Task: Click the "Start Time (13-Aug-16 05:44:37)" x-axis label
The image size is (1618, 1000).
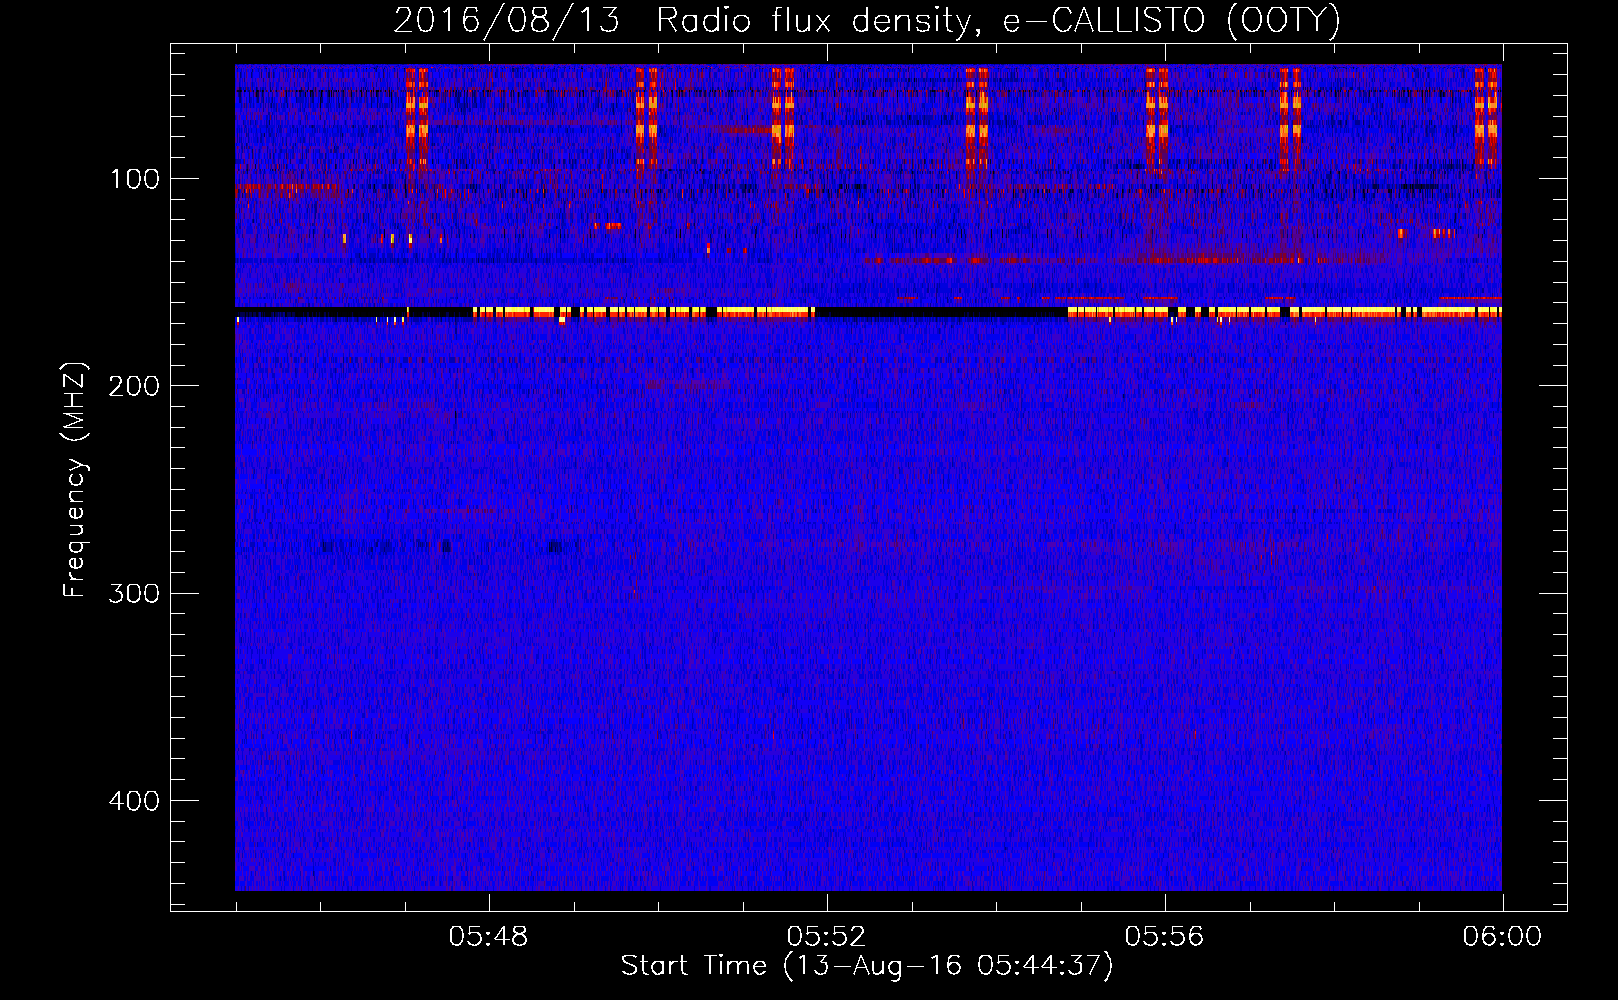Action: click(x=867, y=966)
